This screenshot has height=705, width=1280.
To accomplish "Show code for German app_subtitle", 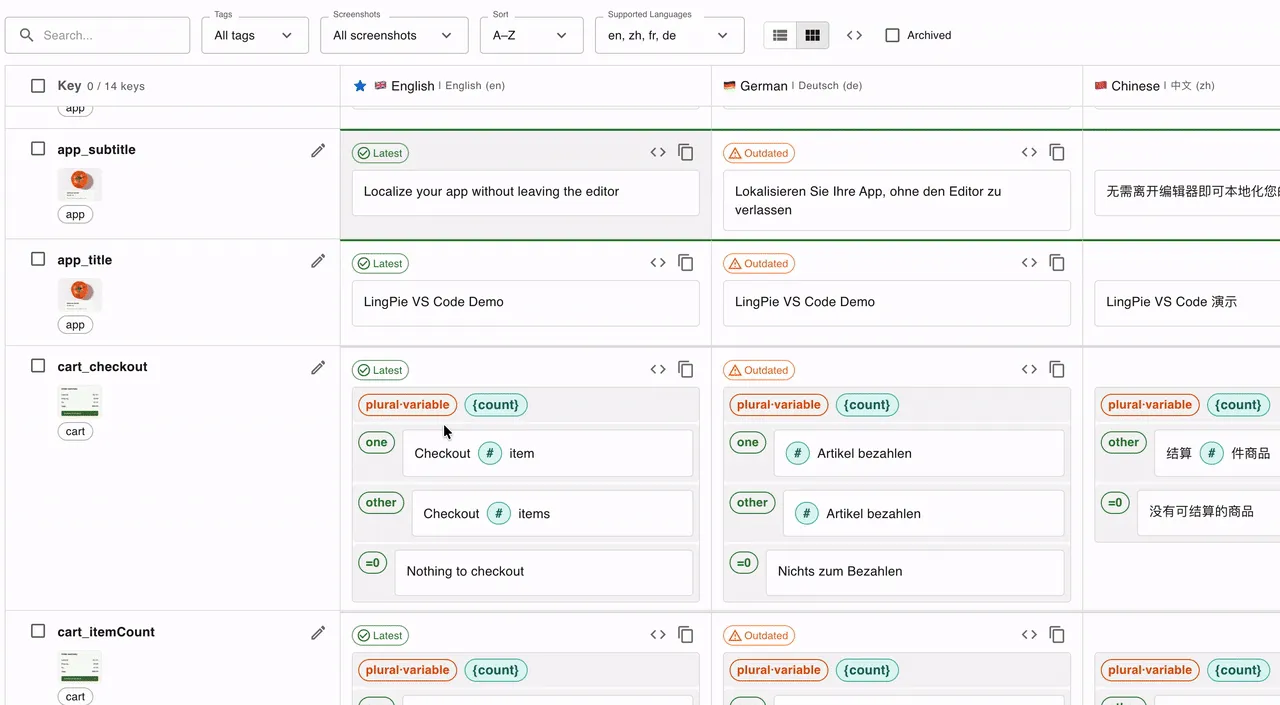I will click(x=1029, y=153).
